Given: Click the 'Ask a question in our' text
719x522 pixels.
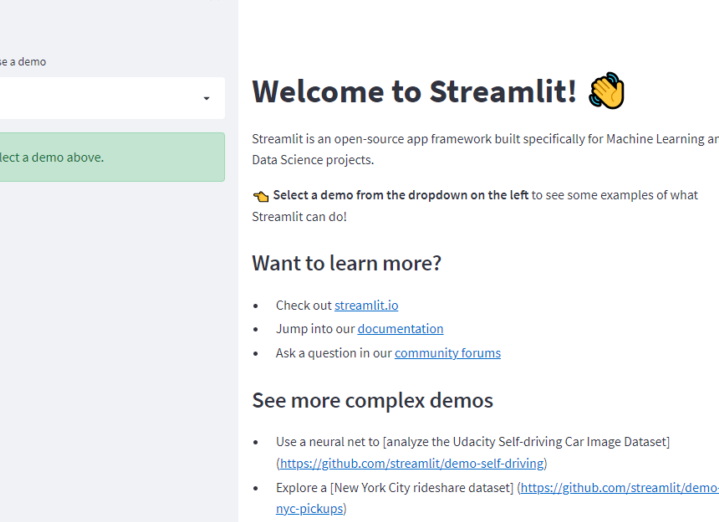Looking at the screenshot, I should pyautogui.click(x=334, y=353).
